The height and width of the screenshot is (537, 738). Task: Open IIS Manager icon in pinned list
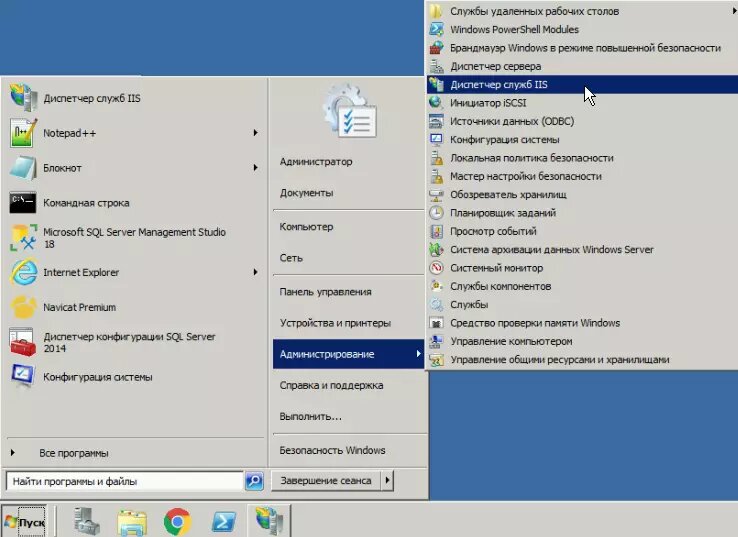coord(23,98)
